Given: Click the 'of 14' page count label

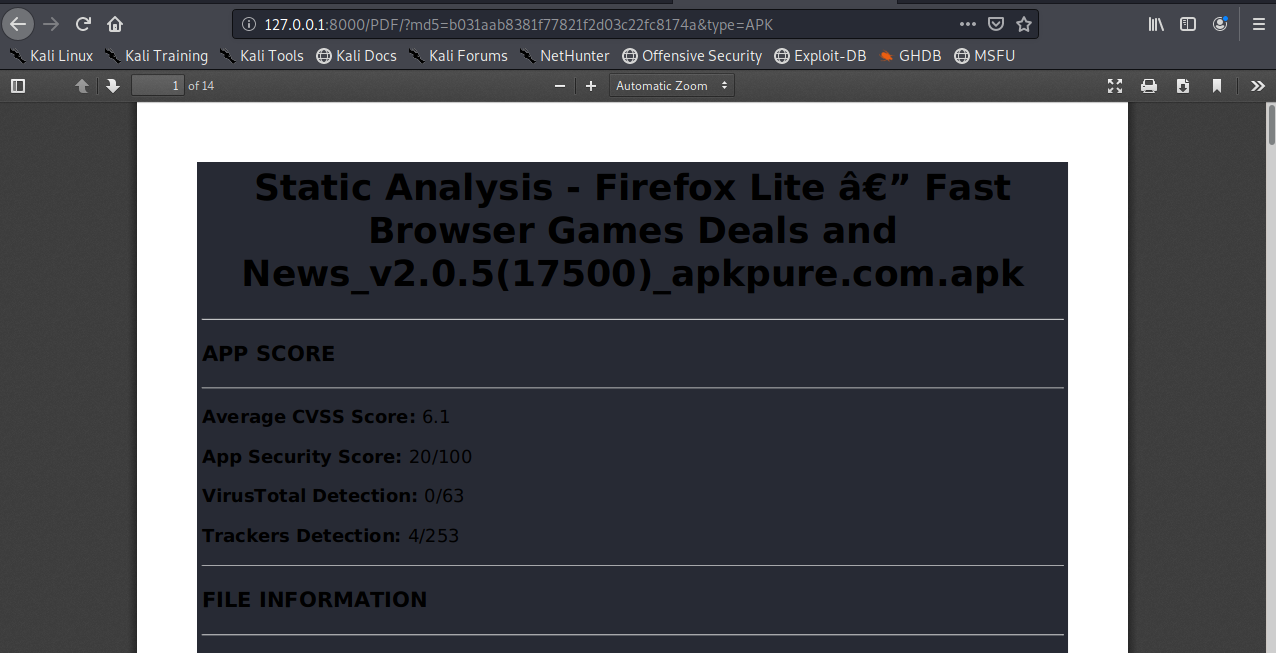Looking at the screenshot, I should (x=201, y=86).
